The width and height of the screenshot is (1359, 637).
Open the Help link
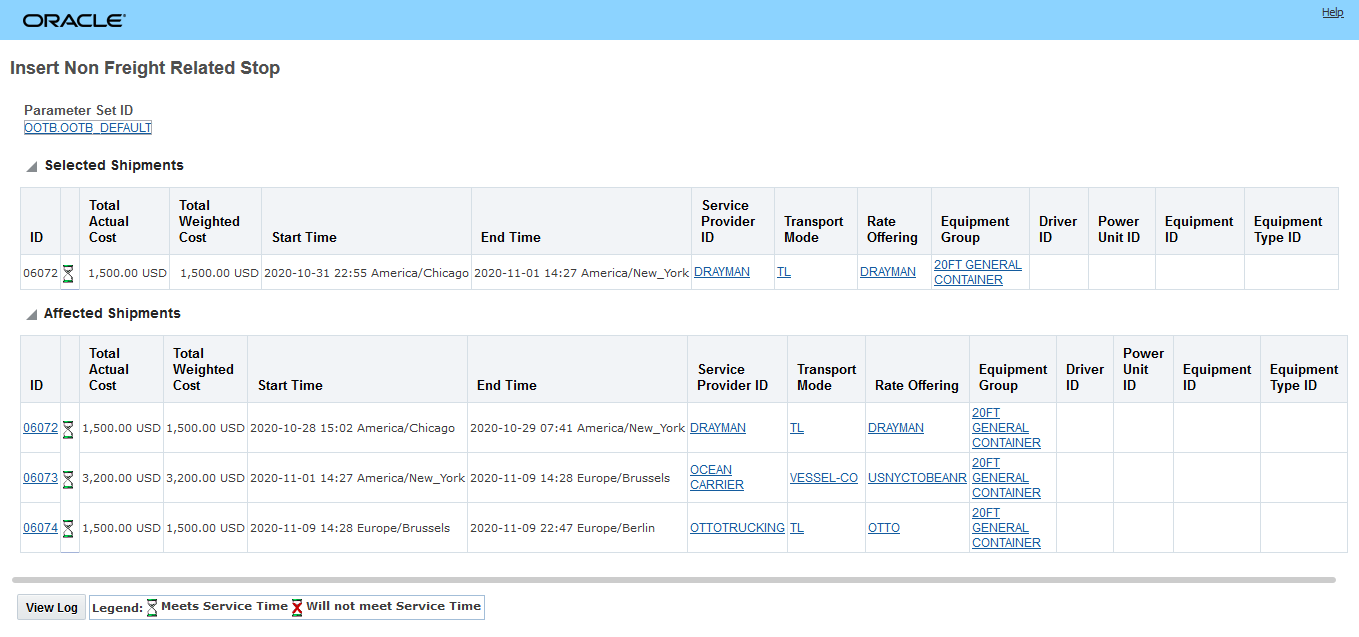(1332, 13)
